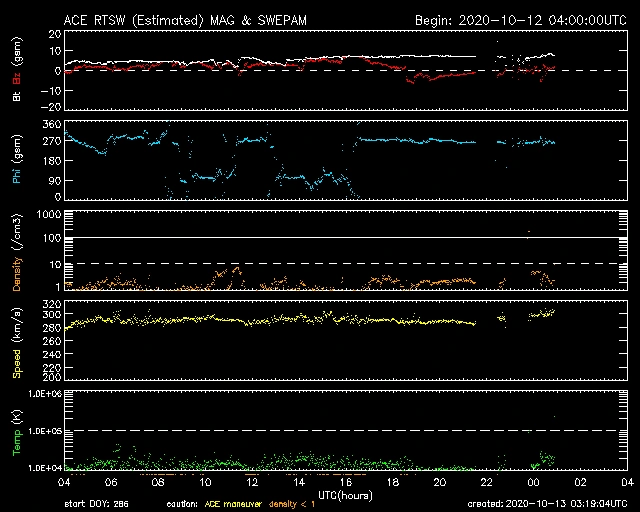Image resolution: width=640 pixels, height=512 pixels.
Task: Click the "1000" tick on the Density axis
Action: pos(49,214)
